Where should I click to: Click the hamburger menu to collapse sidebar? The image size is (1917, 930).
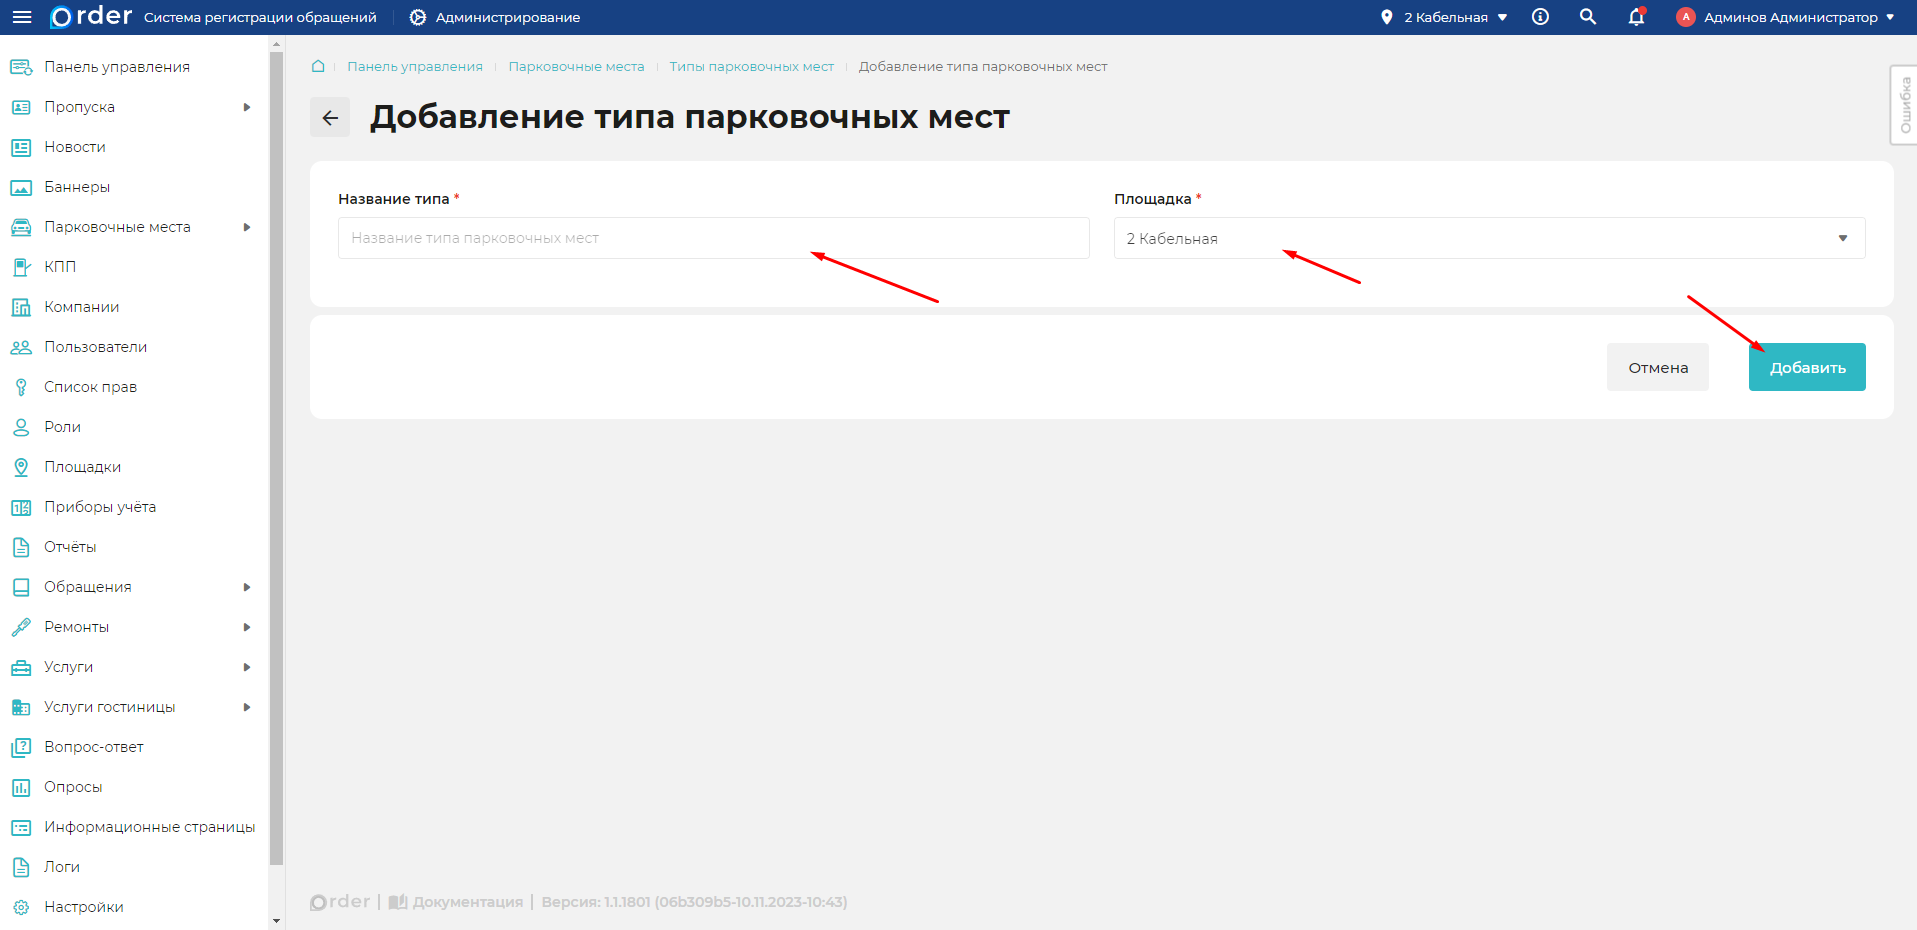point(21,17)
